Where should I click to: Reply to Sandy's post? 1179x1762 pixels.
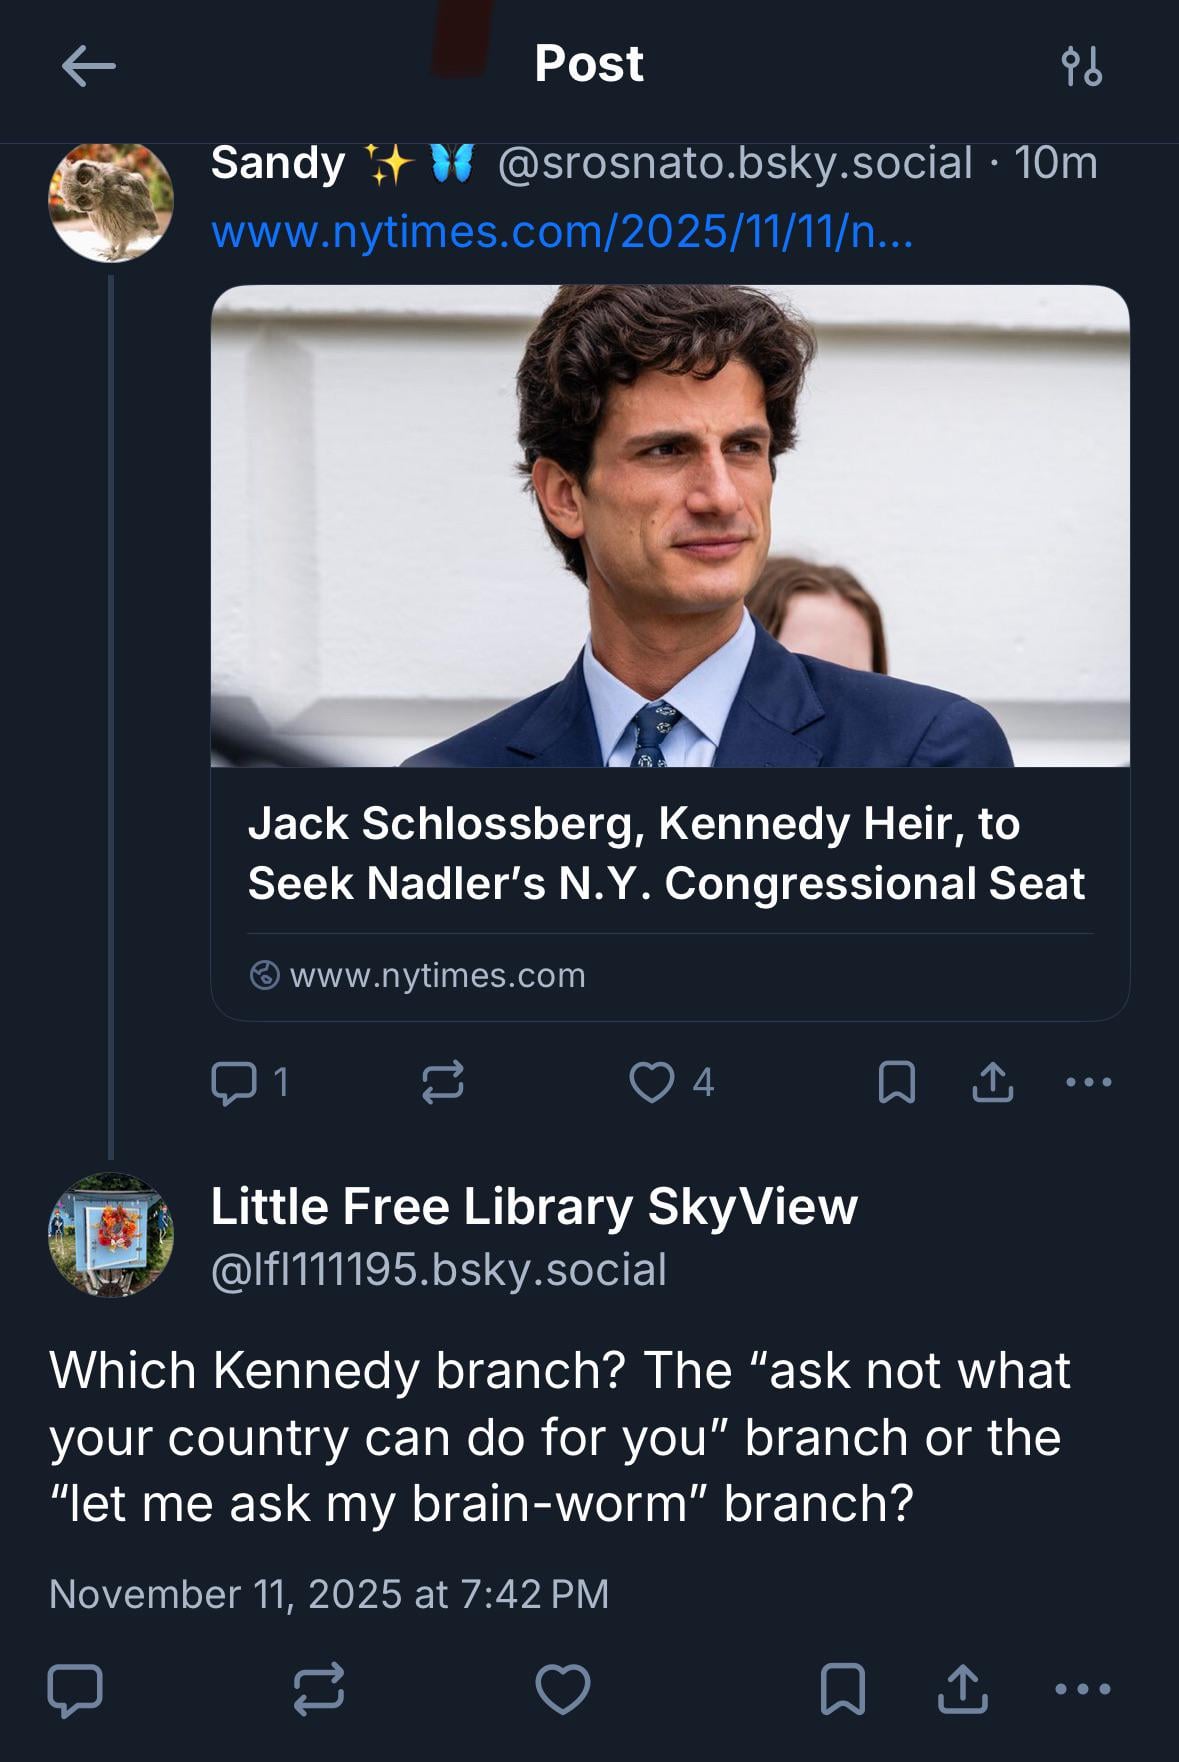[234, 1082]
